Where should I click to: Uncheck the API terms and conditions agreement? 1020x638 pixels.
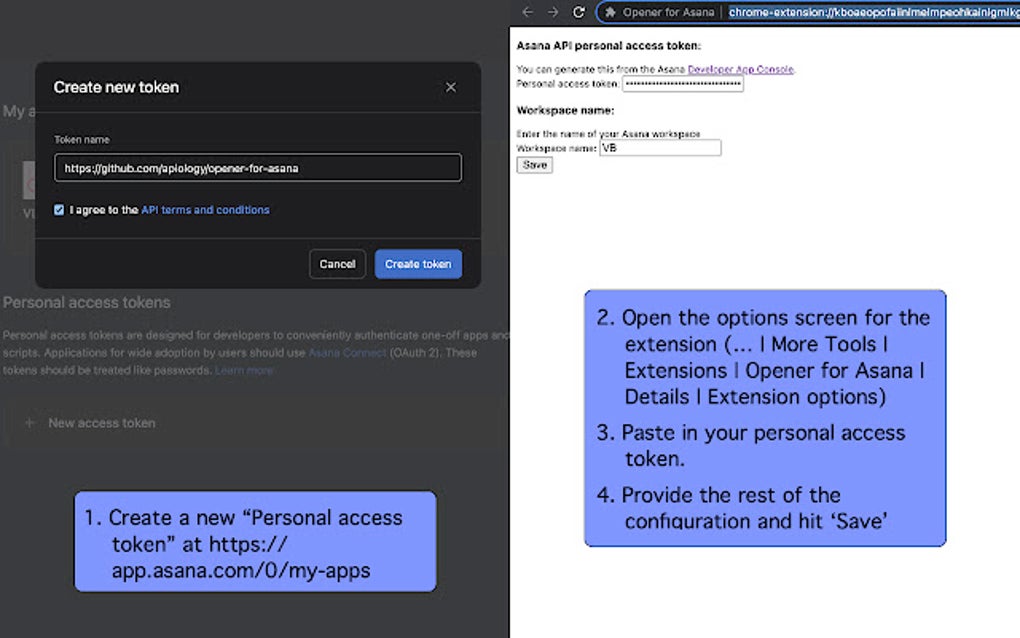point(58,210)
